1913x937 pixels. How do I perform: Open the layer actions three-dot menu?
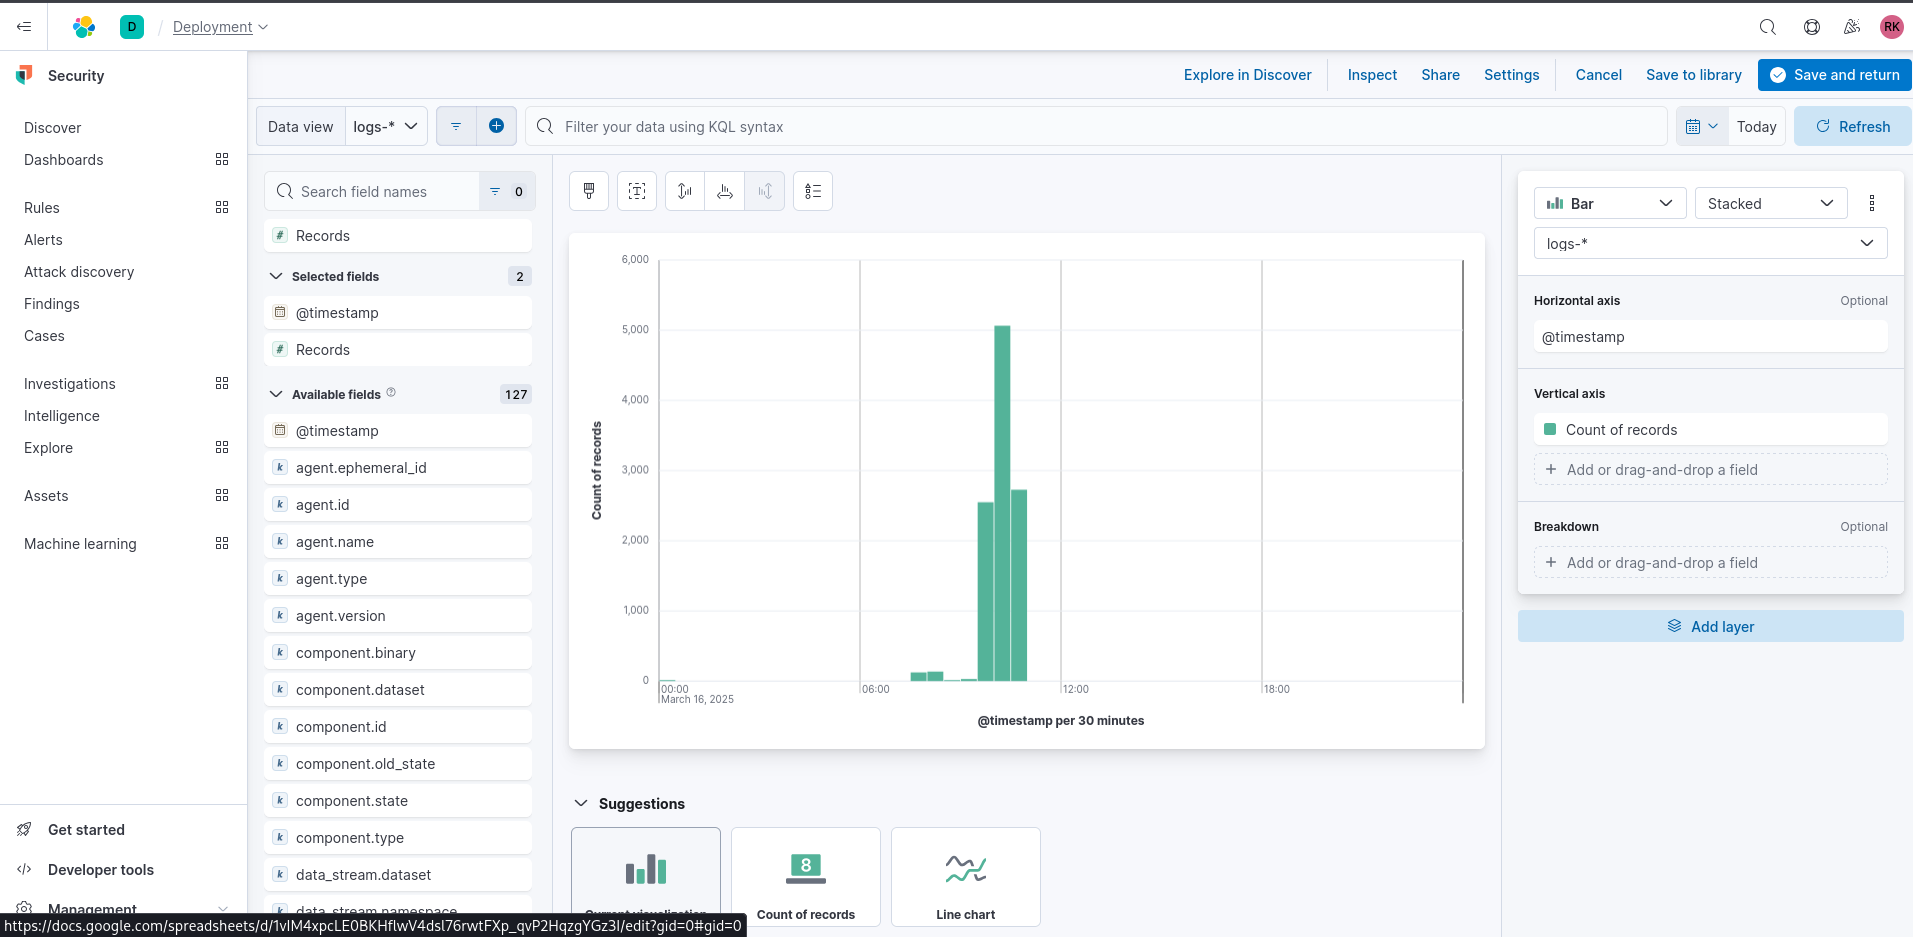pyautogui.click(x=1872, y=203)
